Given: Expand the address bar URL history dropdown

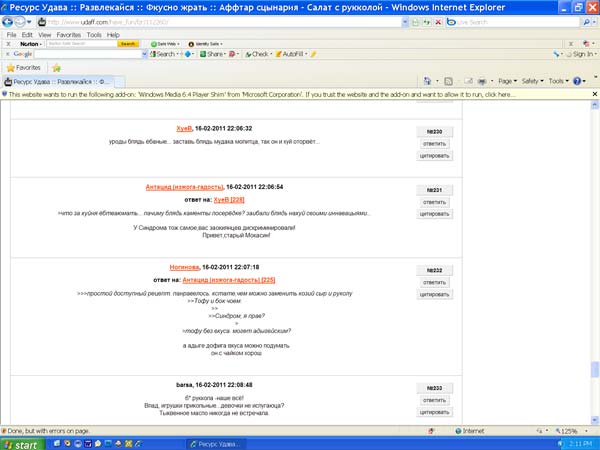Looking at the screenshot, I should [405, 22].
